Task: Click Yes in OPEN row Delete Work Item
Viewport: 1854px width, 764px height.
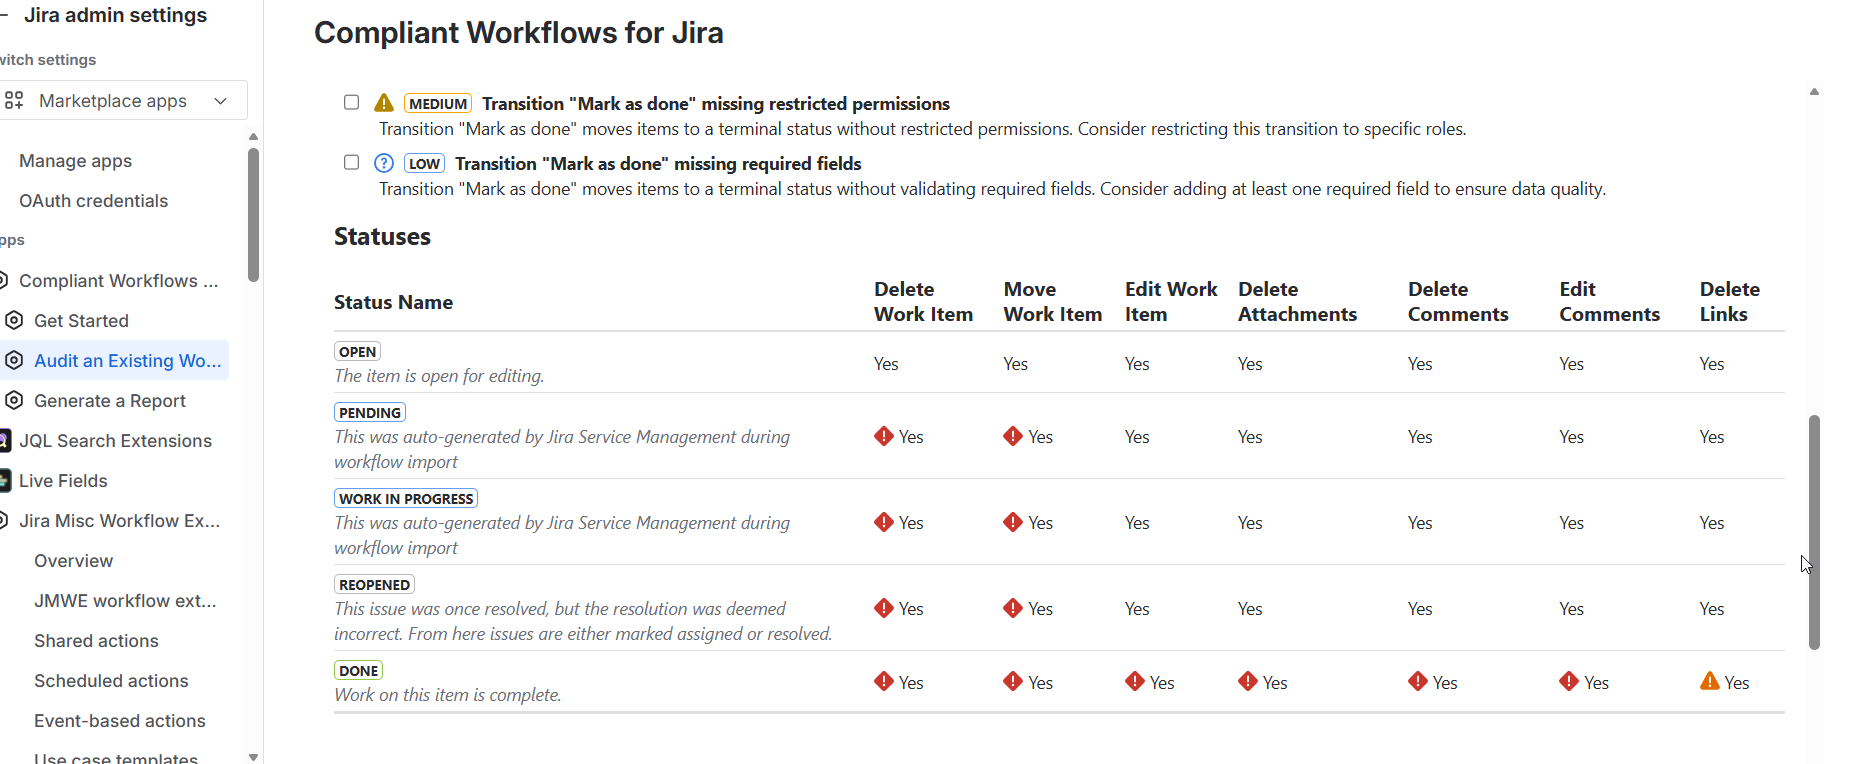Action: (x=886, y=364)
